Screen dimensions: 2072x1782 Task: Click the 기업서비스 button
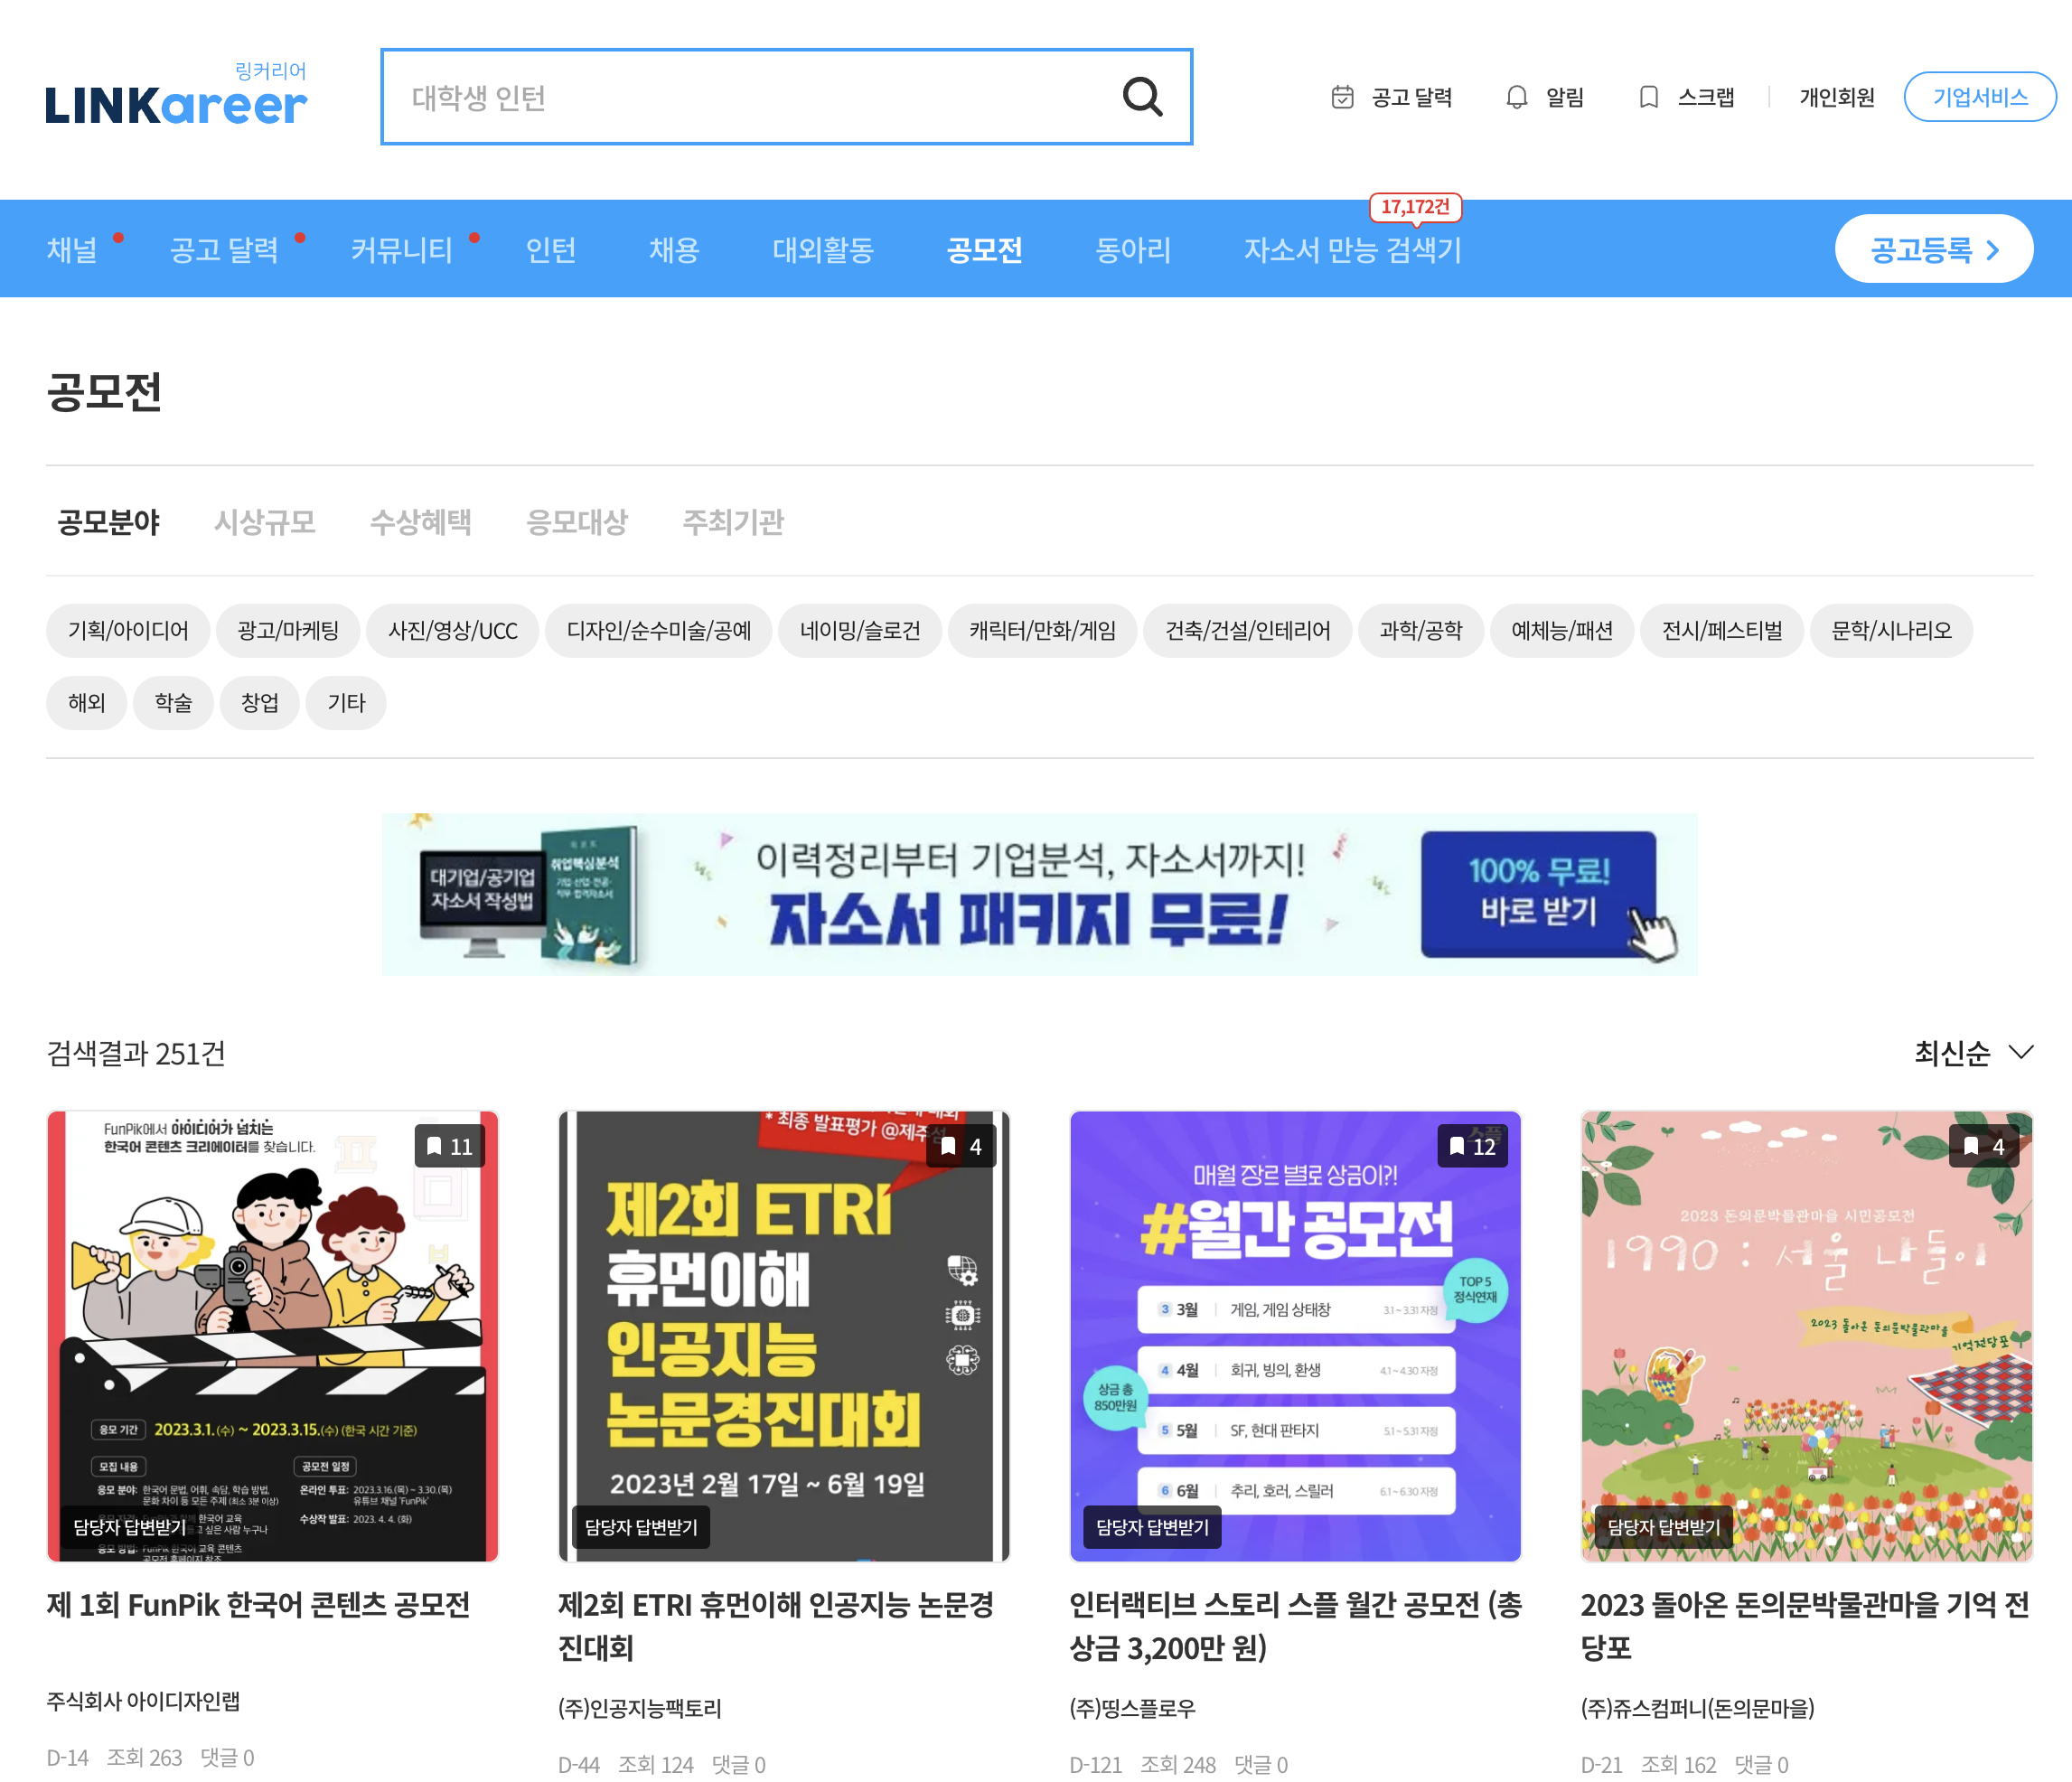[x=1979, y=97]
